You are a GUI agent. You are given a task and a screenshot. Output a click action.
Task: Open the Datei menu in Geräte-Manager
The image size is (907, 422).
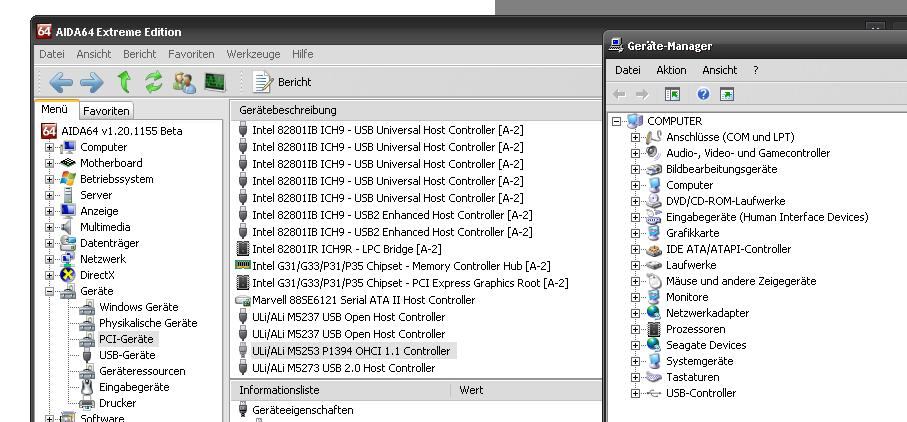(628, 70)
